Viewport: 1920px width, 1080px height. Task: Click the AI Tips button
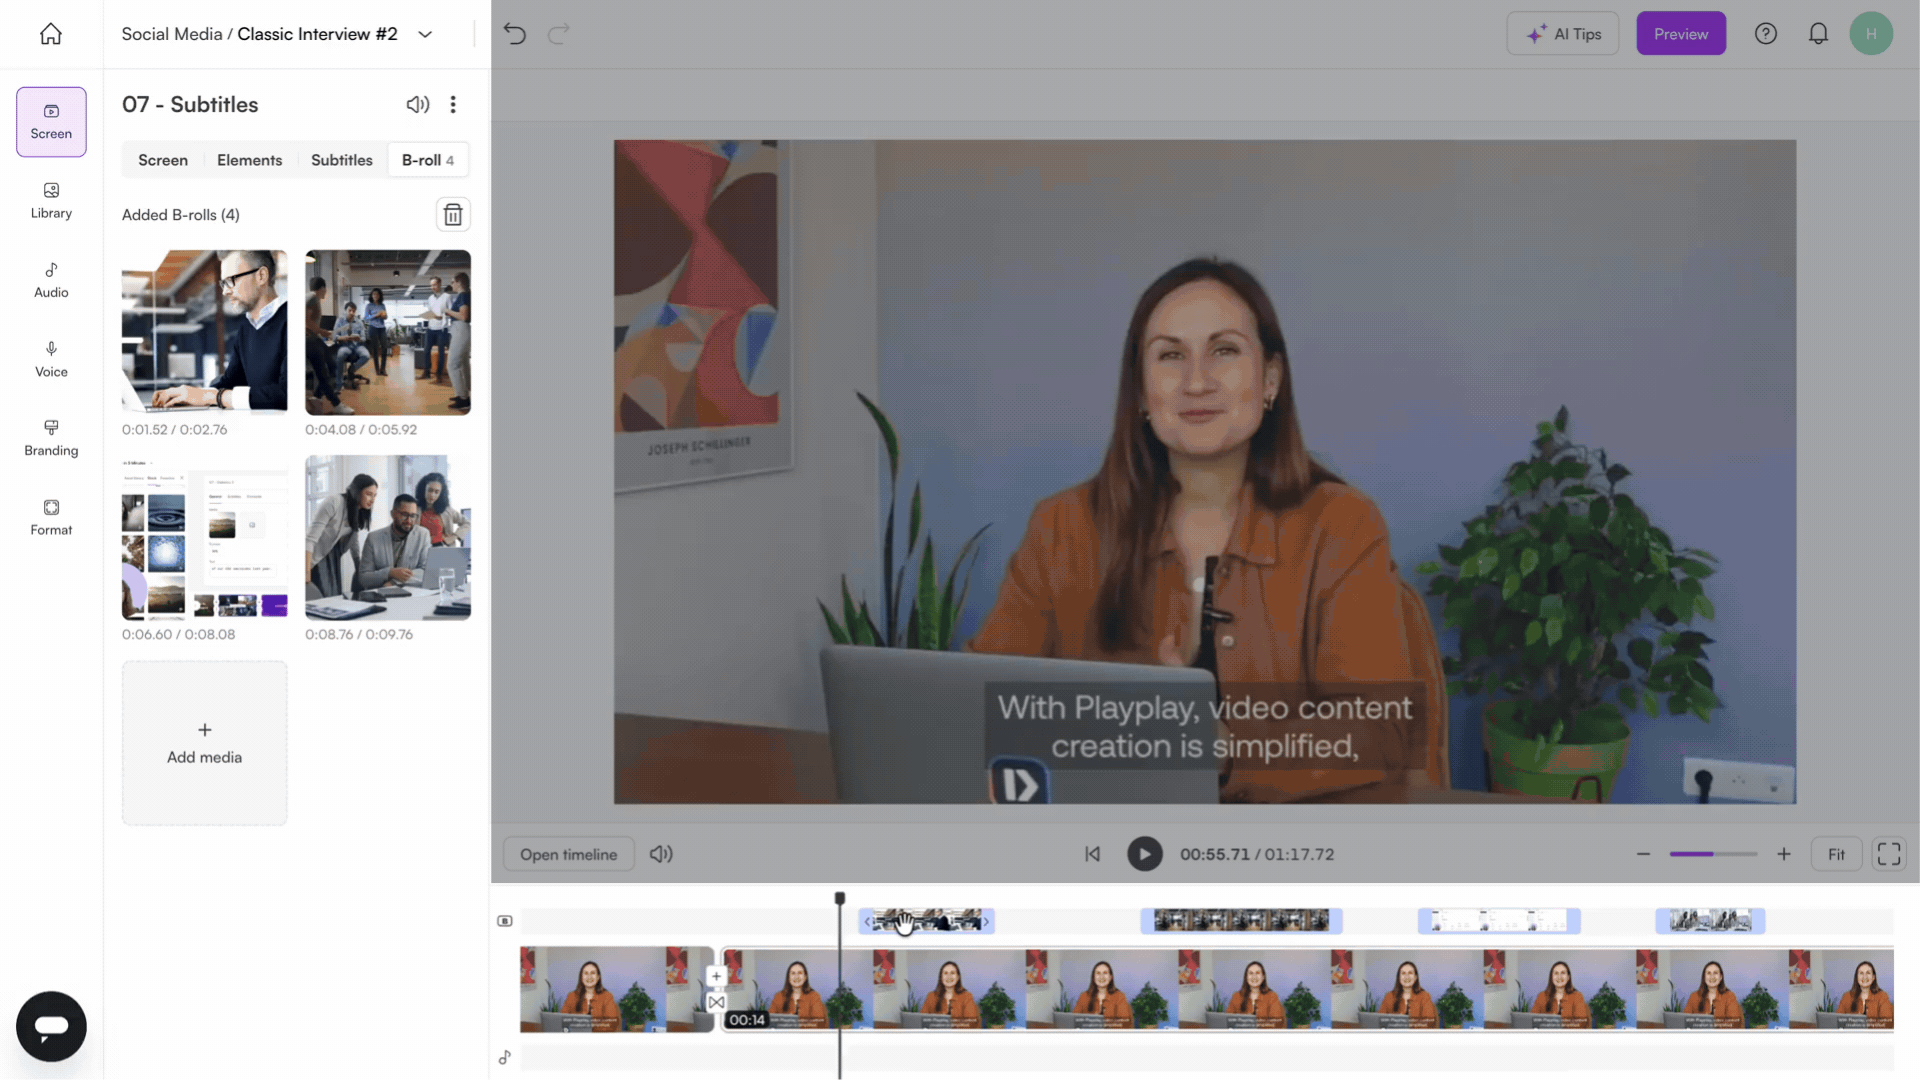[x=1563, y=34]
